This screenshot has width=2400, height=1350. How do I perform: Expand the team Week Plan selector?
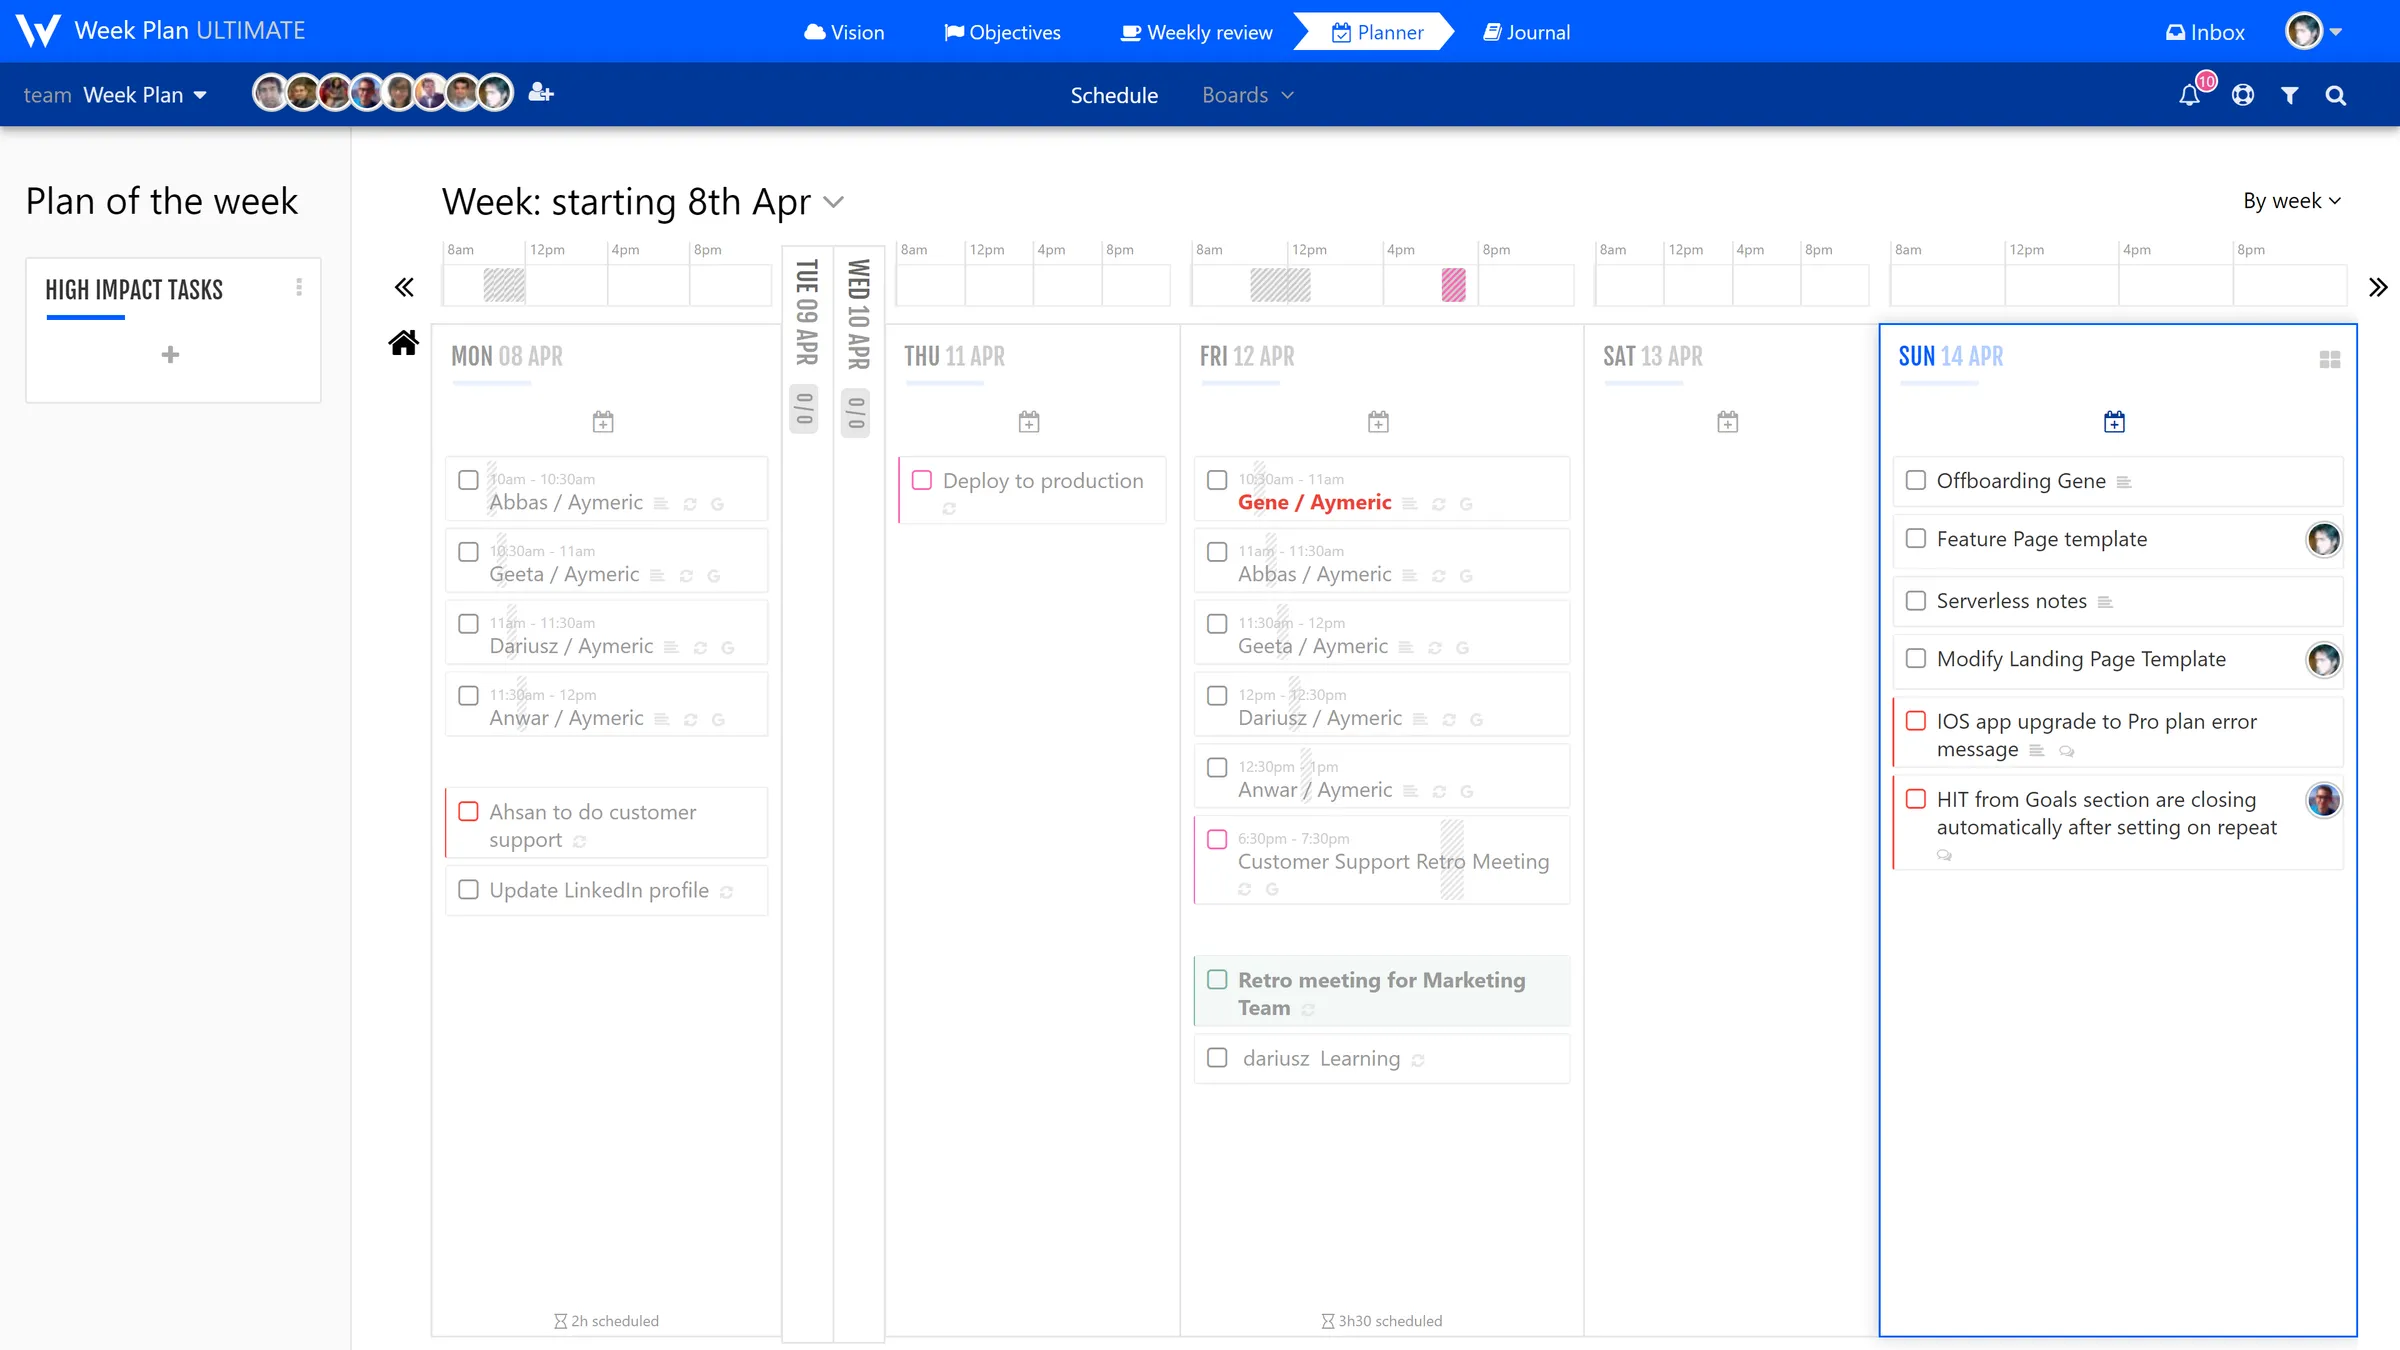coord(202,94)
